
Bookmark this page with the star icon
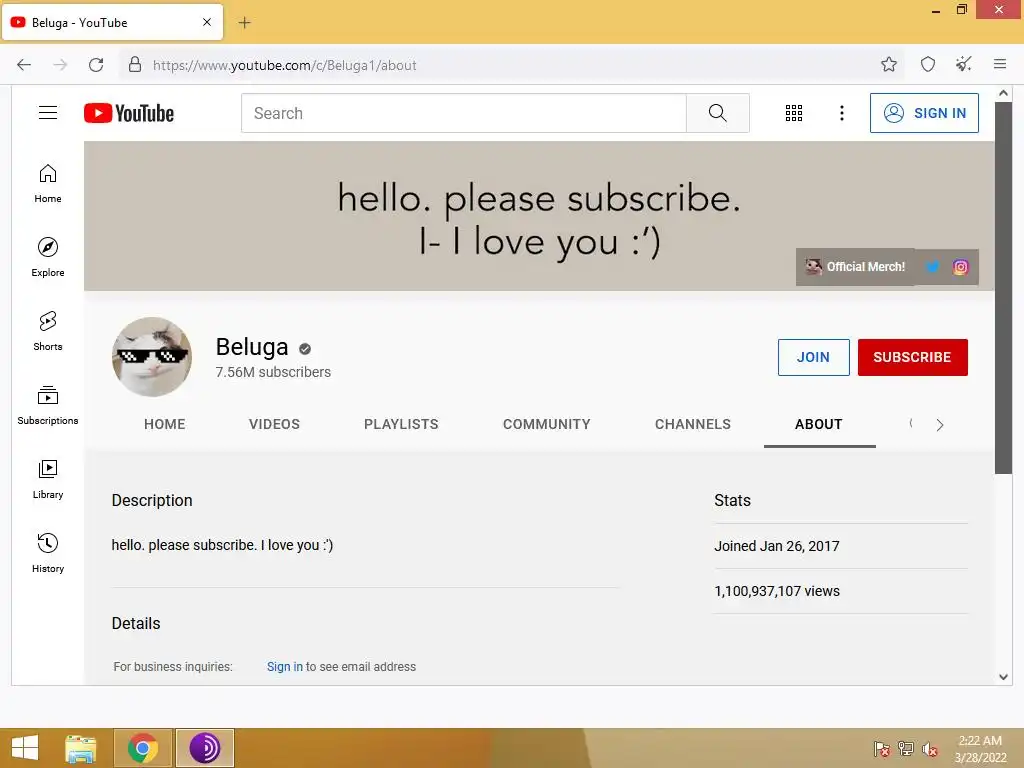(x=889, y=64)
